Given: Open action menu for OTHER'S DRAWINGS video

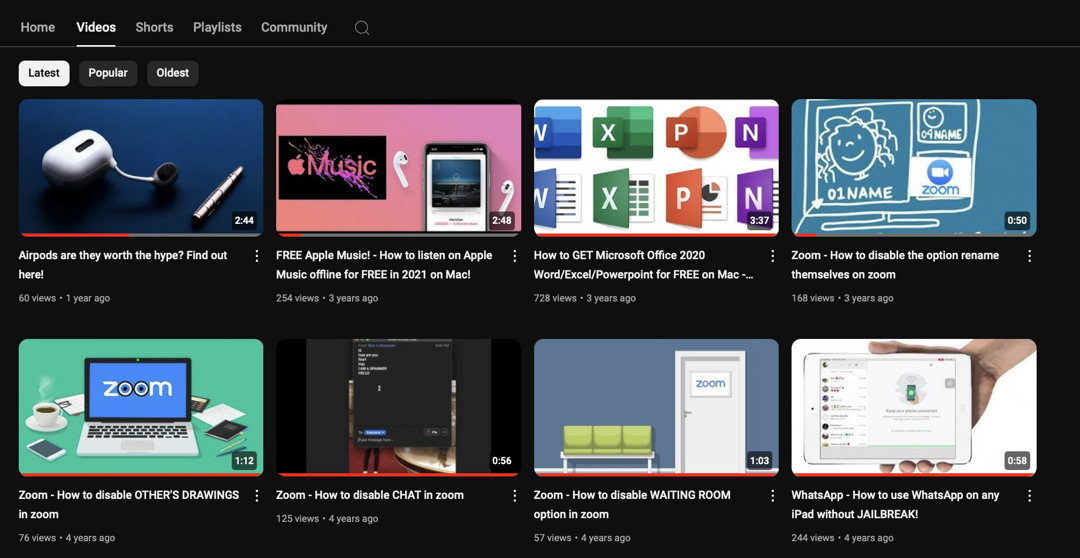Looking at the screenshot, I should point(257,496).
